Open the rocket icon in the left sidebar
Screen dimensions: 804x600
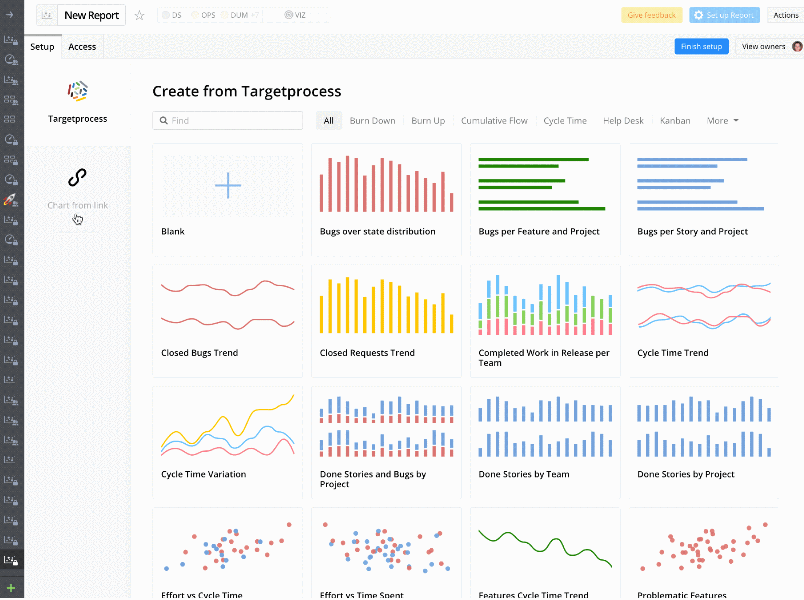pos(10,199)
